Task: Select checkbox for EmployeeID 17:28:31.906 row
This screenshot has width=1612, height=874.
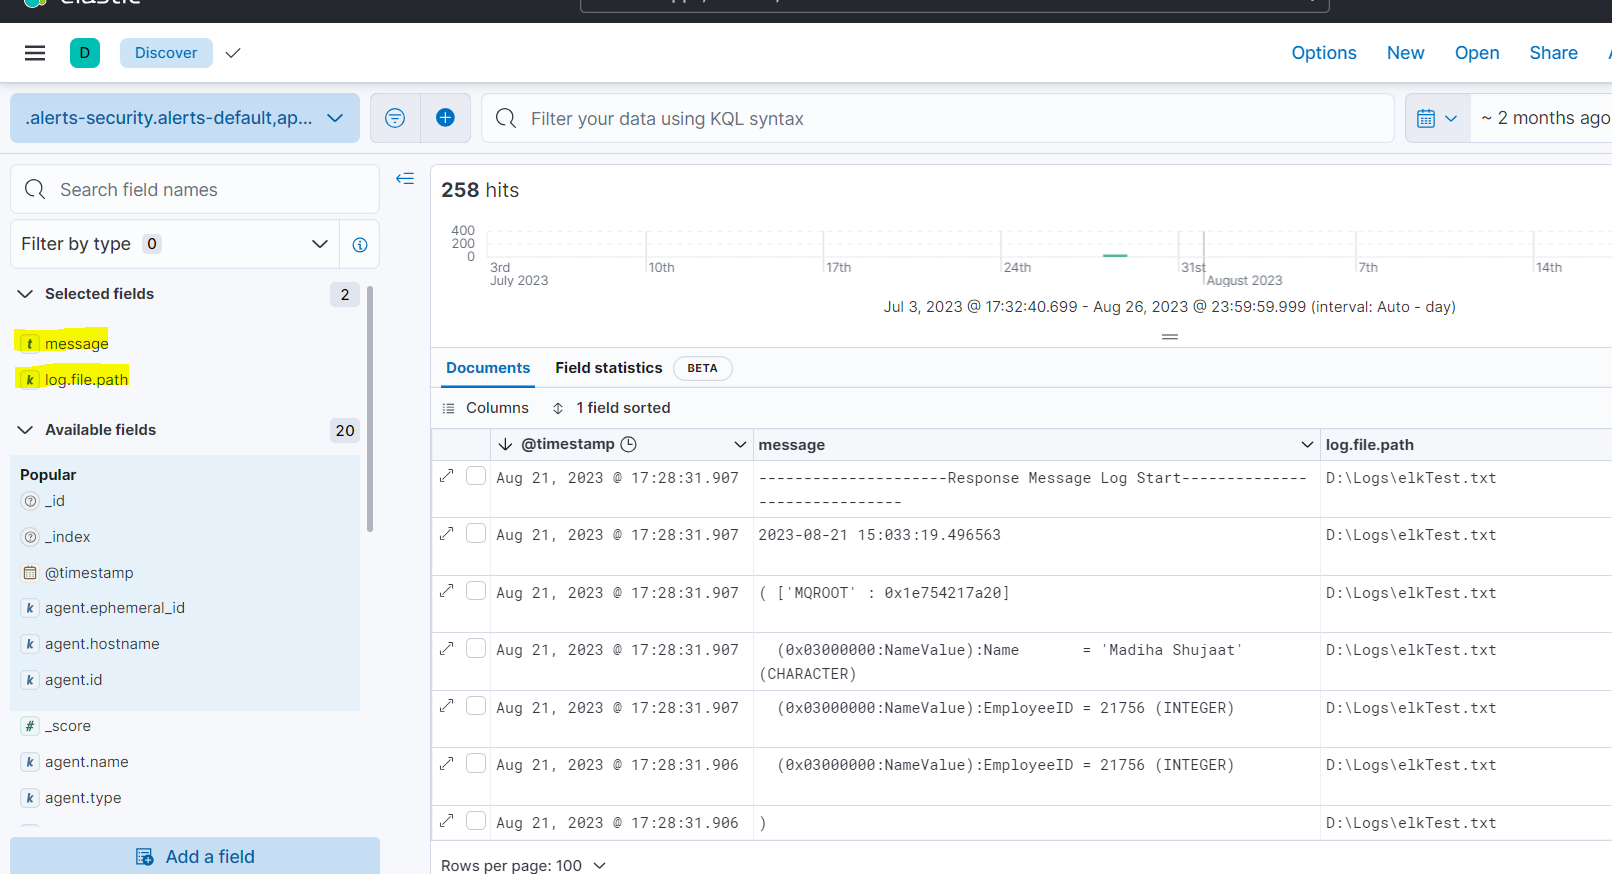Action: pyautogui.click(x=476, y=763)
